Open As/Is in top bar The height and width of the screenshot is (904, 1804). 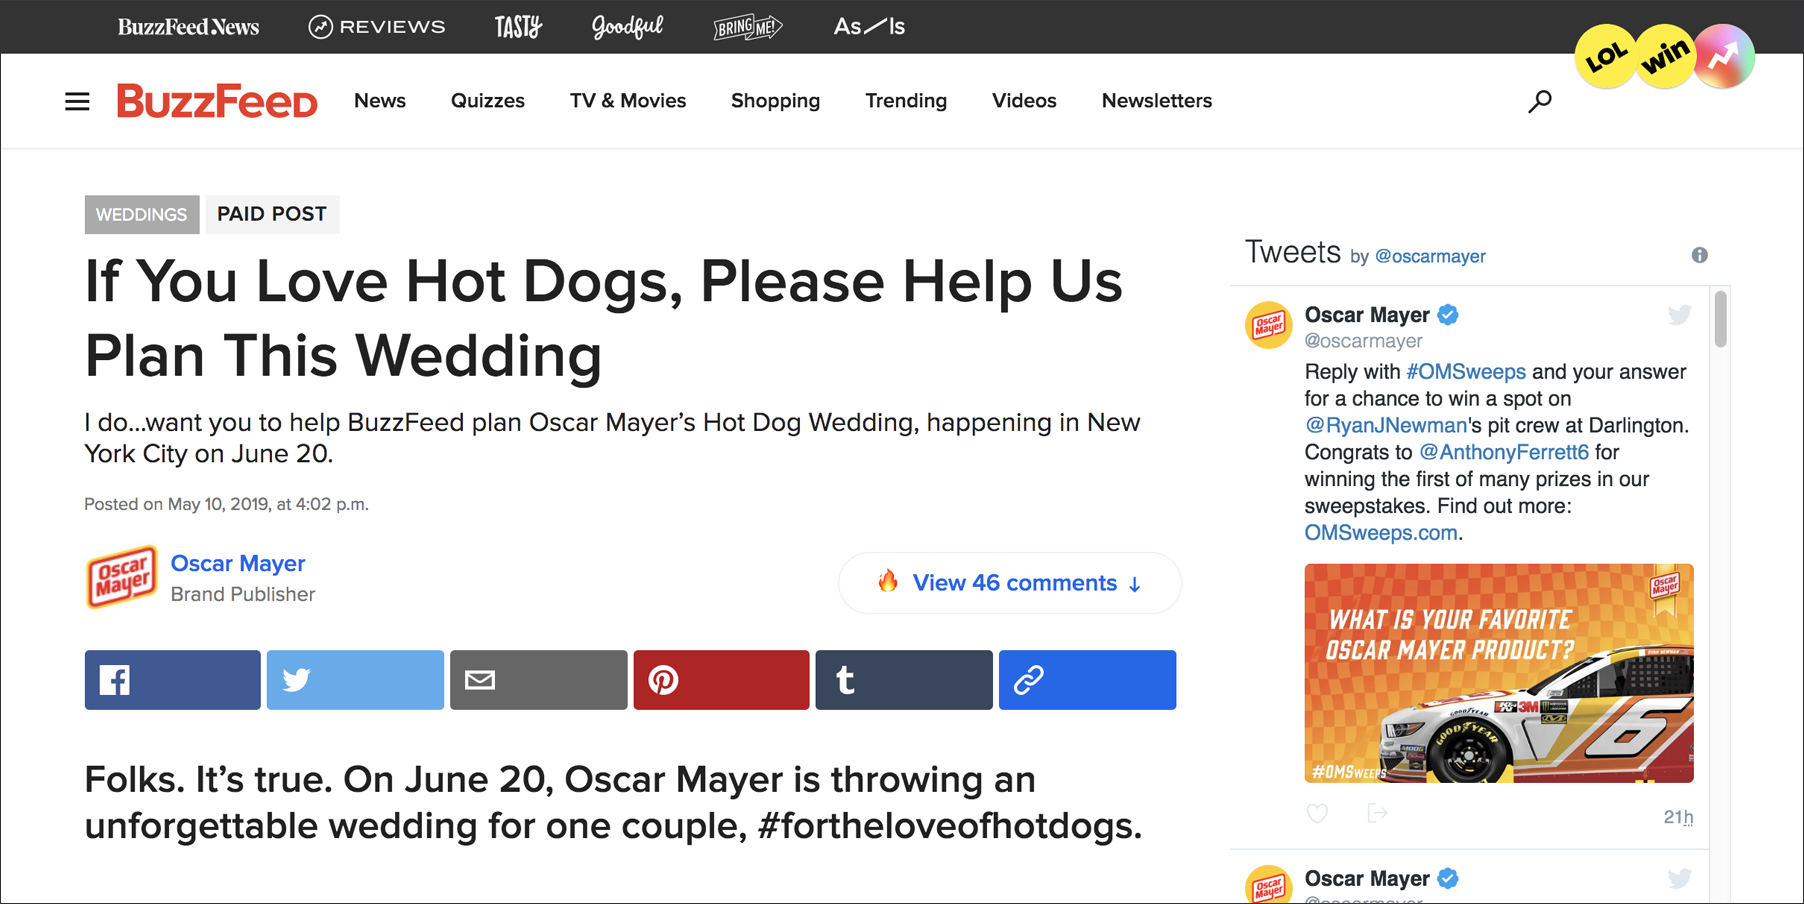[869, 27]
